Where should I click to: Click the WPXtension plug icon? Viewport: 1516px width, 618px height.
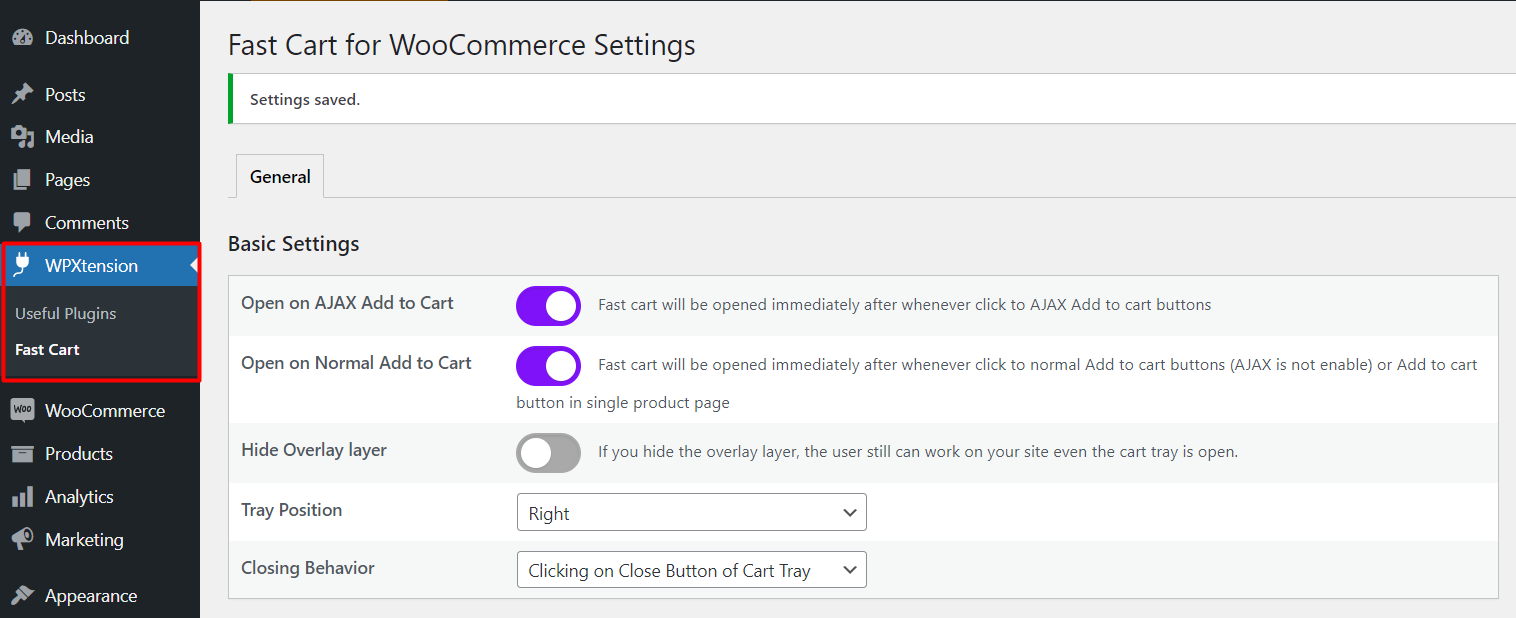coord(22,265)
